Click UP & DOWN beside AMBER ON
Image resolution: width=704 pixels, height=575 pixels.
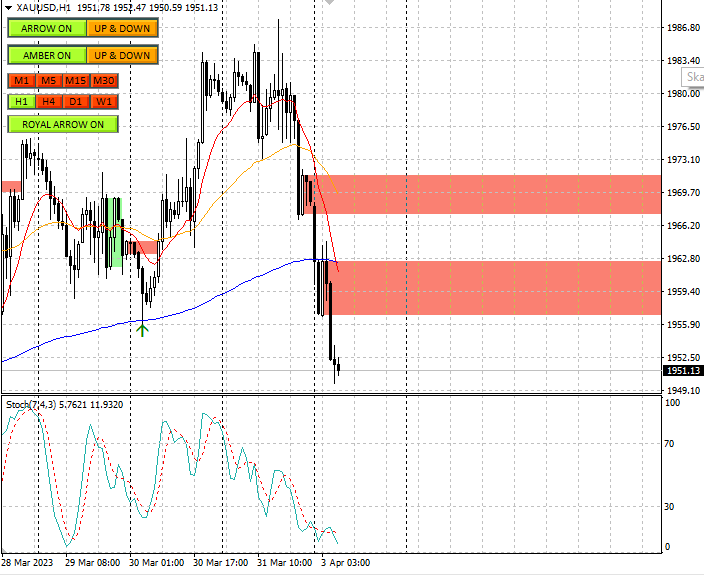click(122, 55)
